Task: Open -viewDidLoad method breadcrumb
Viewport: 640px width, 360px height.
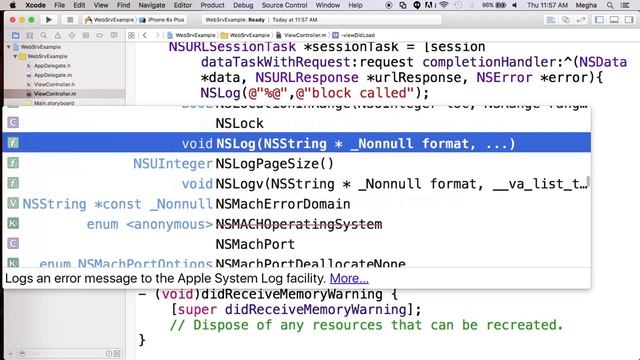Action: [353, 35]
